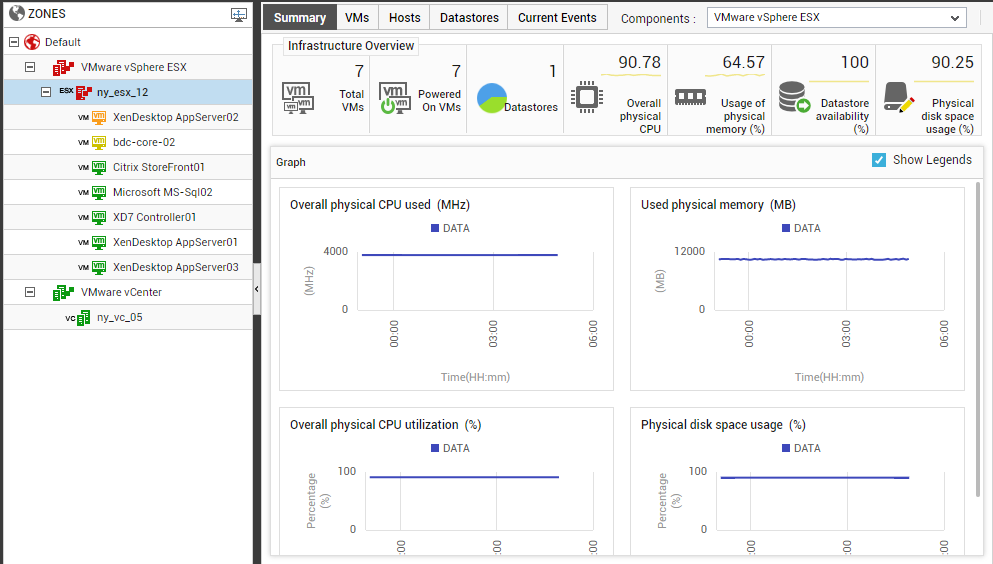993x564 pixels.
Task: Click DATA legend swatch in disk space graph
Action: point(786,448)
